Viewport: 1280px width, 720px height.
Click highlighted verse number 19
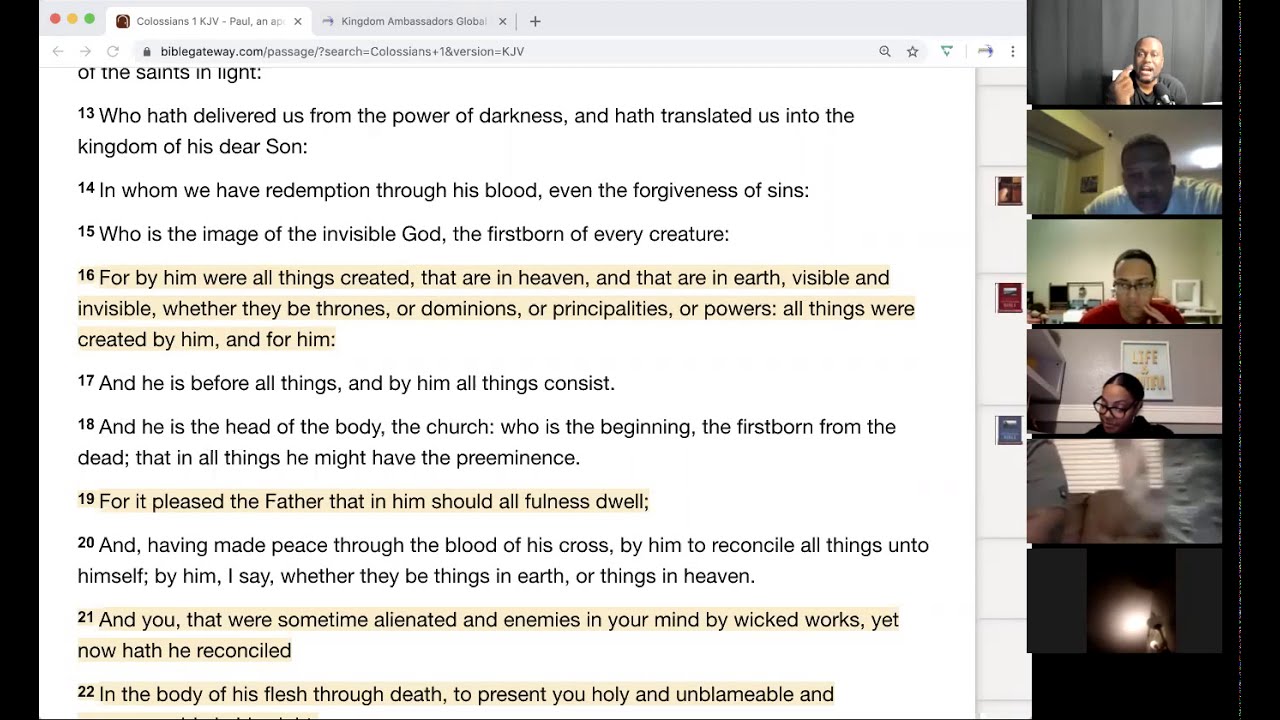click(x=86, y=499)
